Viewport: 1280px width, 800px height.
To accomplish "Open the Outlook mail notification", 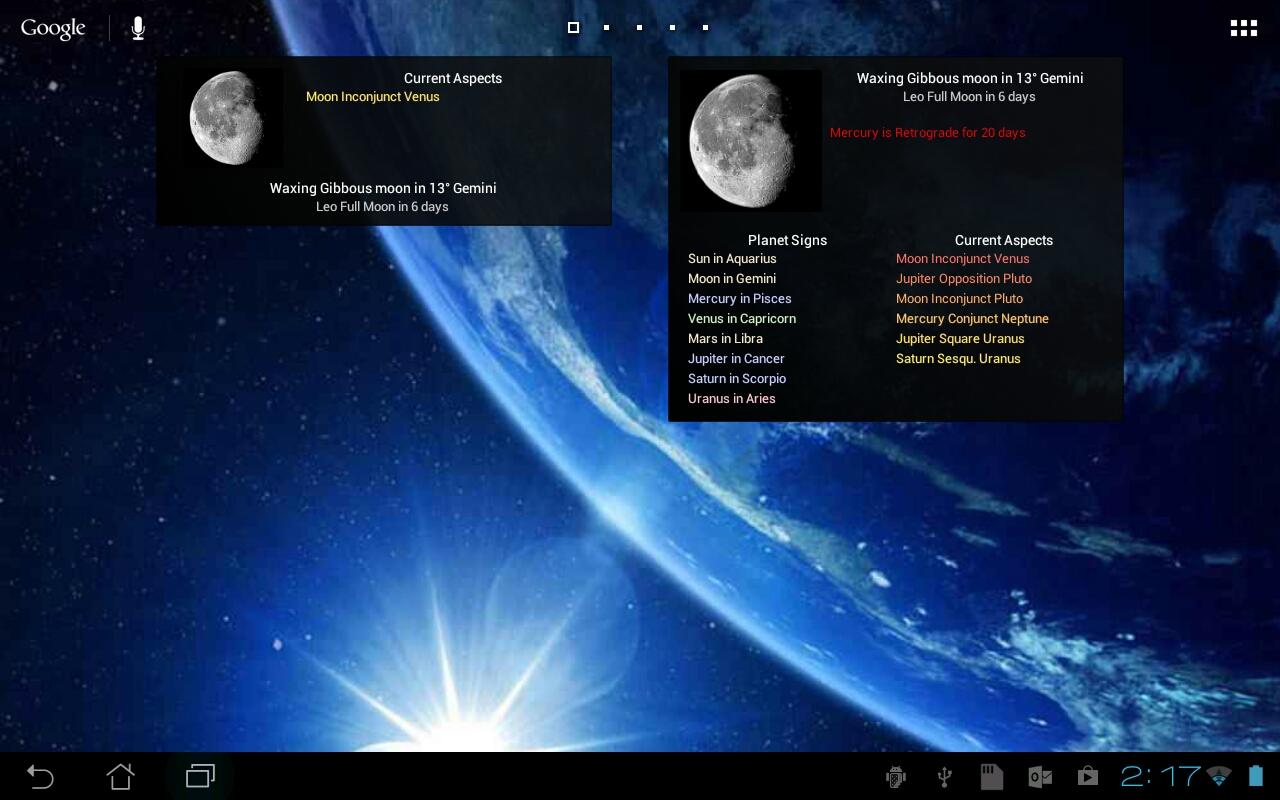I will click(x=1039, y=776).
